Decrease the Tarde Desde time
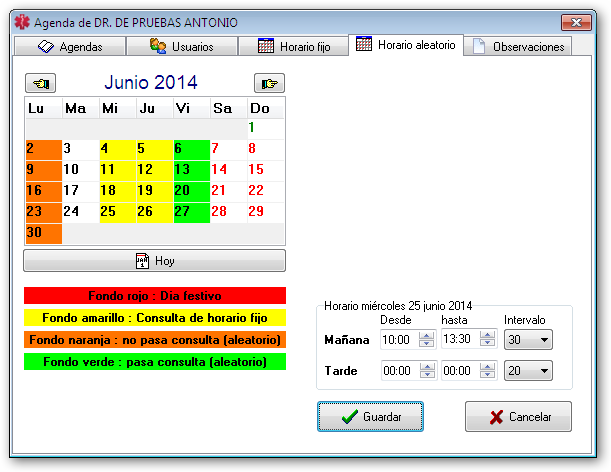This screenshot has height=472, width=611. click(426, 376)
